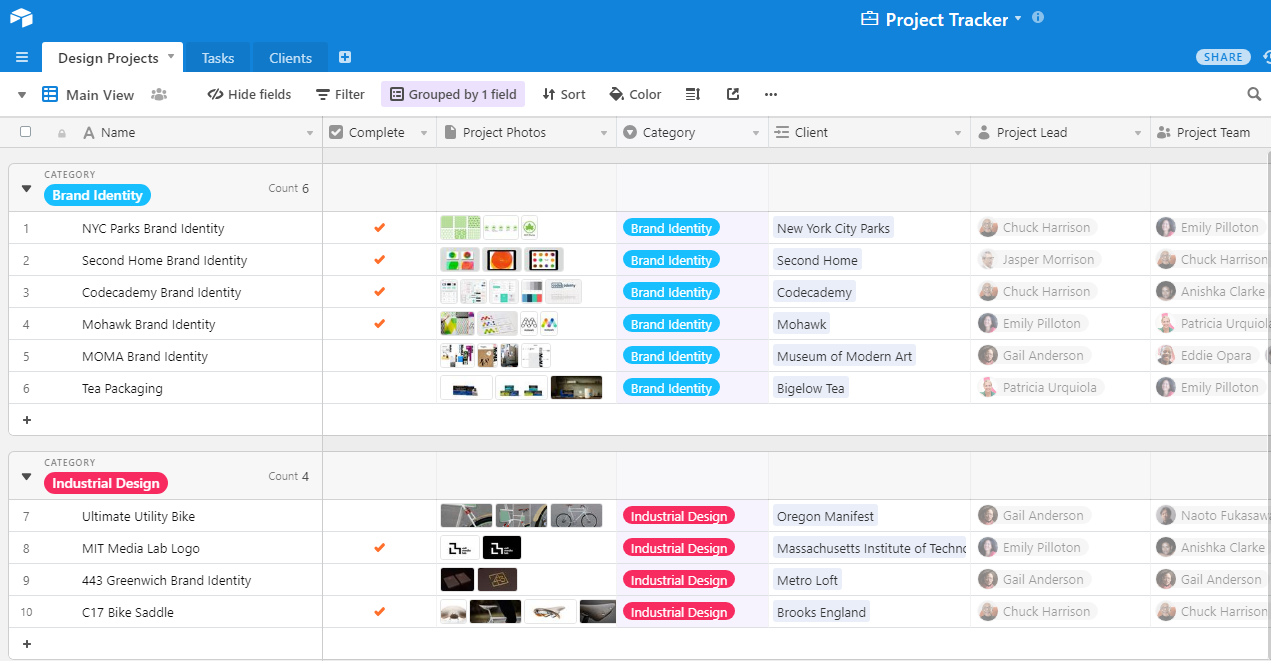This screenshot has width=1271, height=661.
Task: Click Main View label
Action: pos(100,95)
